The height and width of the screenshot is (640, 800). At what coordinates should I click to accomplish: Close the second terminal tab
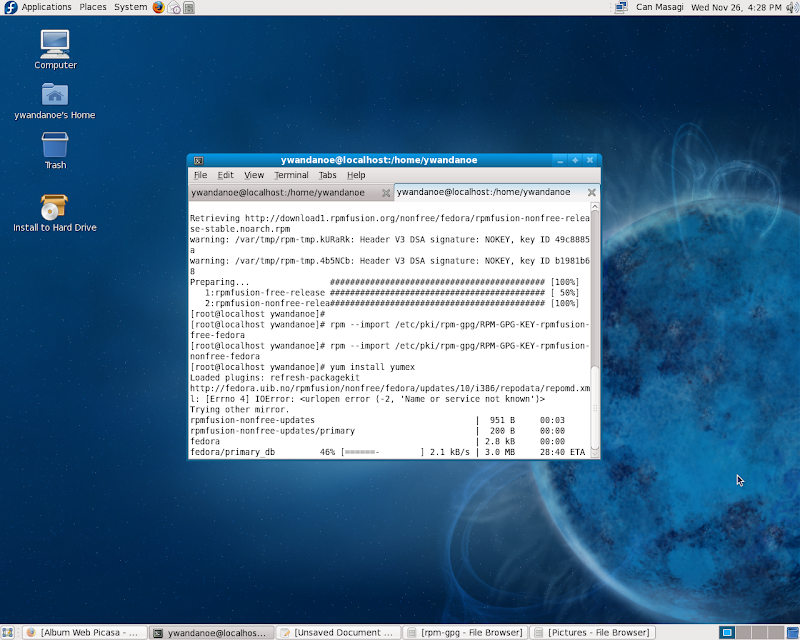(x=591, y=192)
